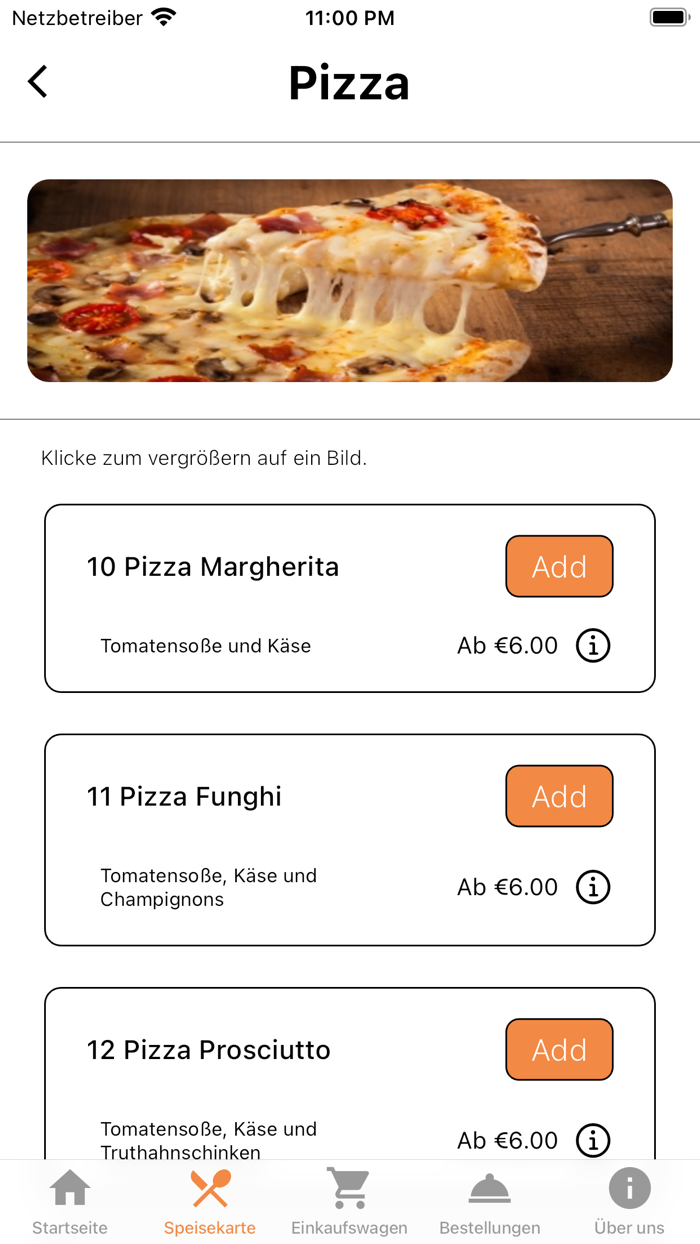The height and width of the screenshot is (1244, 700).
Task: Enlarge the pizza header image
Action: point(350,280)
